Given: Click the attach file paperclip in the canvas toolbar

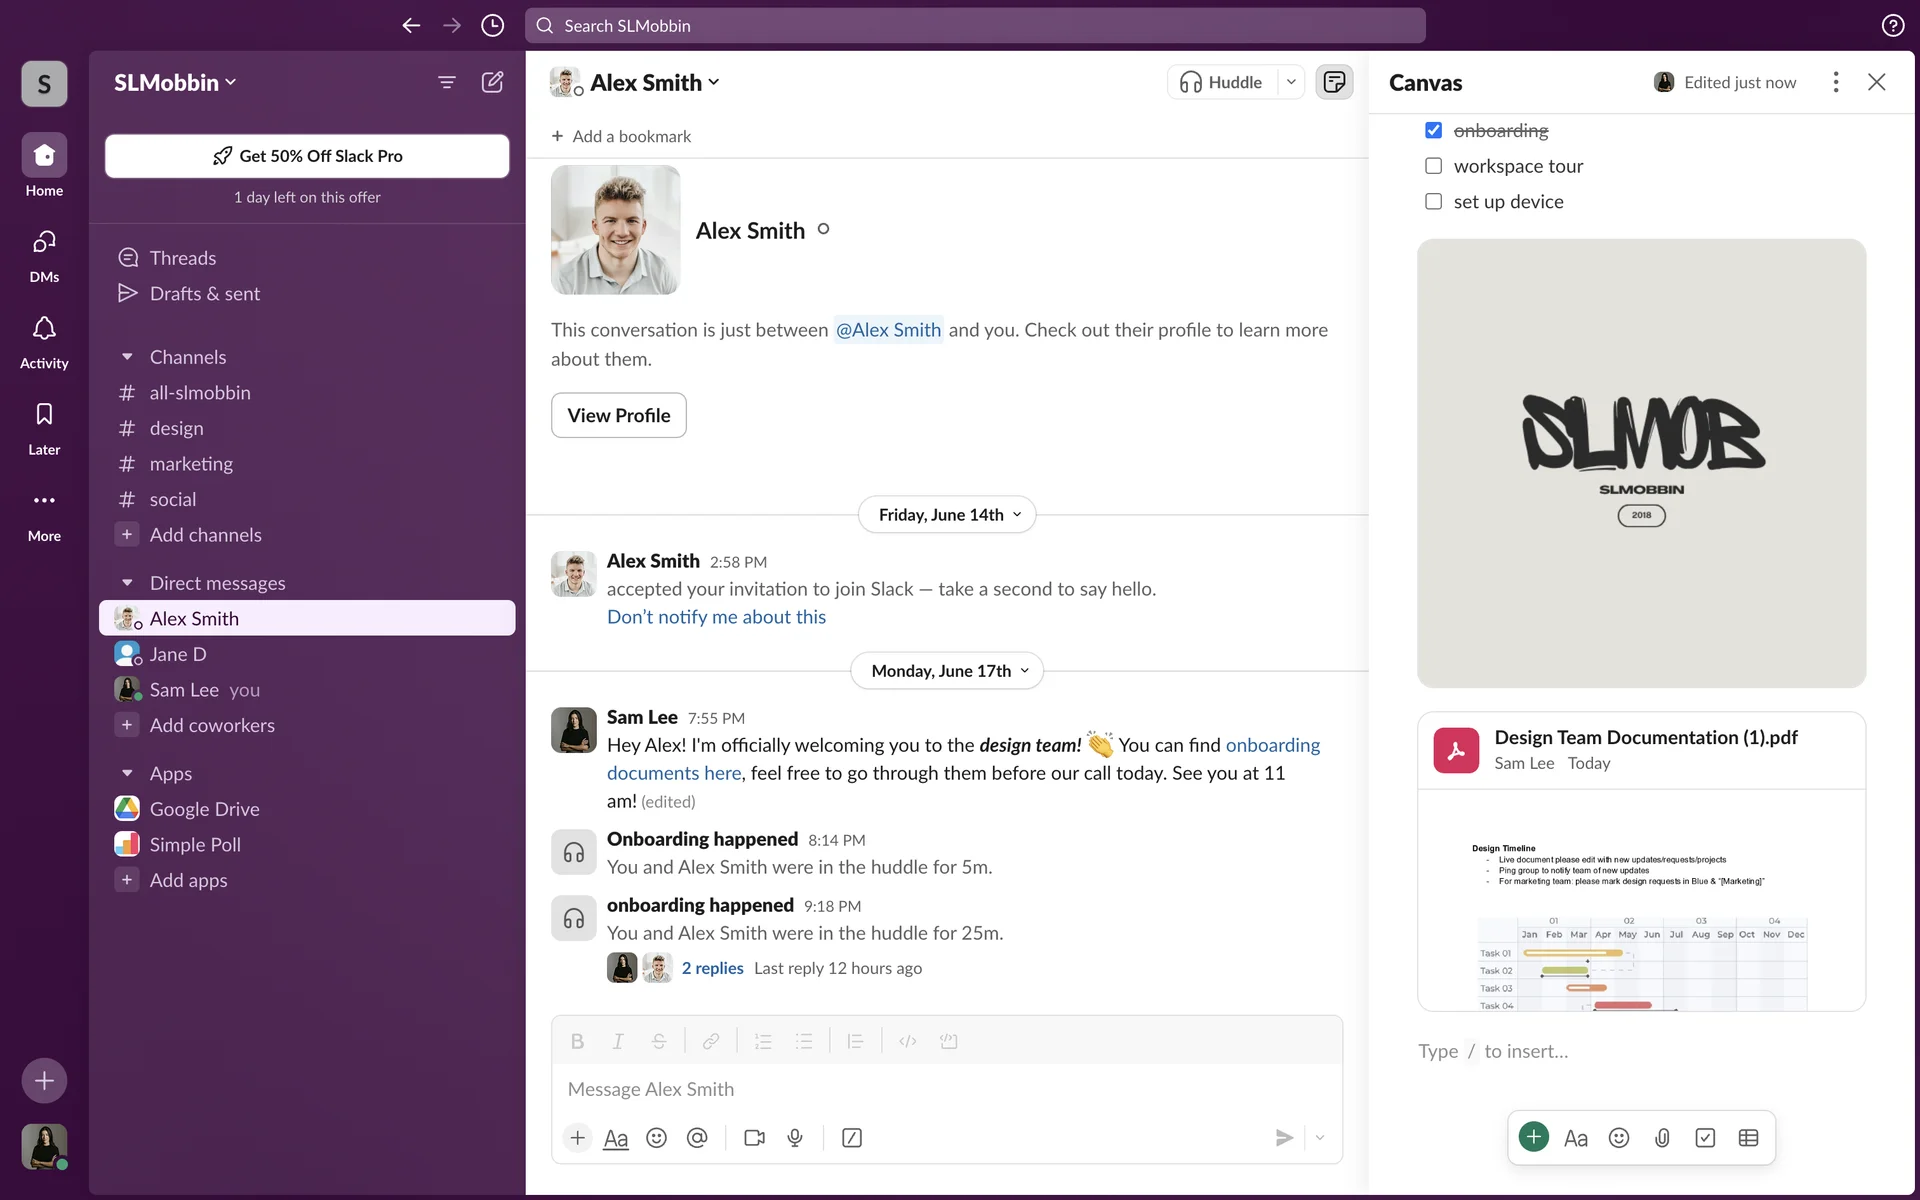Looking at the screenshot, I should pyautogui.click(x=1662, y=1138).
